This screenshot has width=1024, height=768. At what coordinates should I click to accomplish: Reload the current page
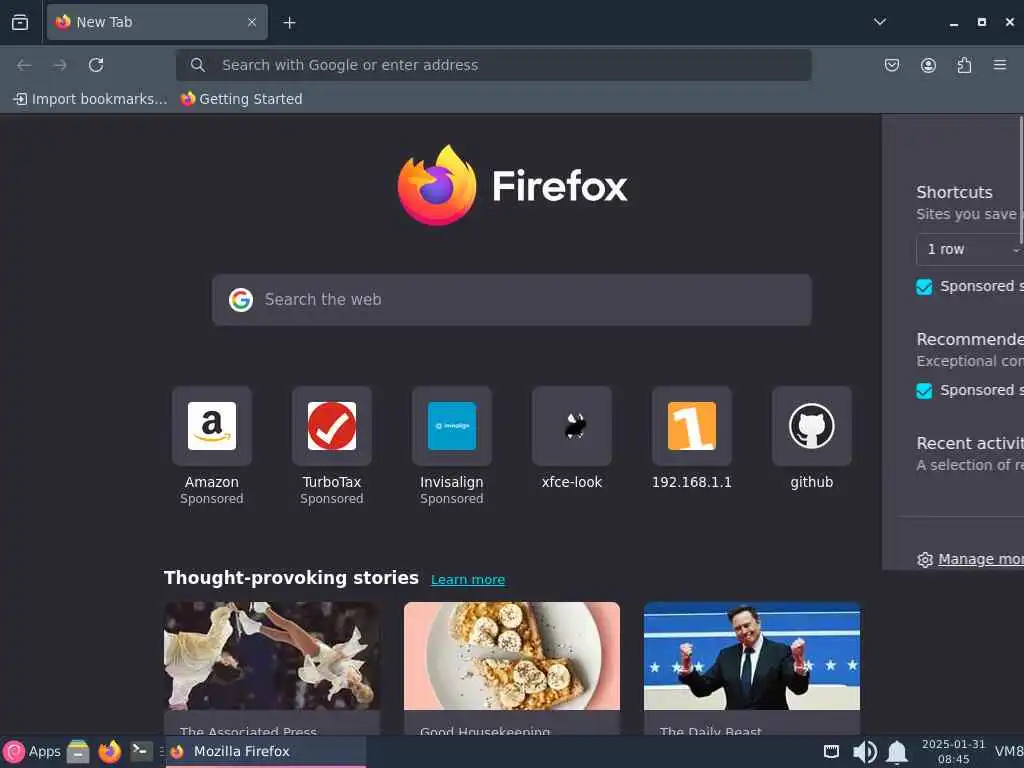96,65
